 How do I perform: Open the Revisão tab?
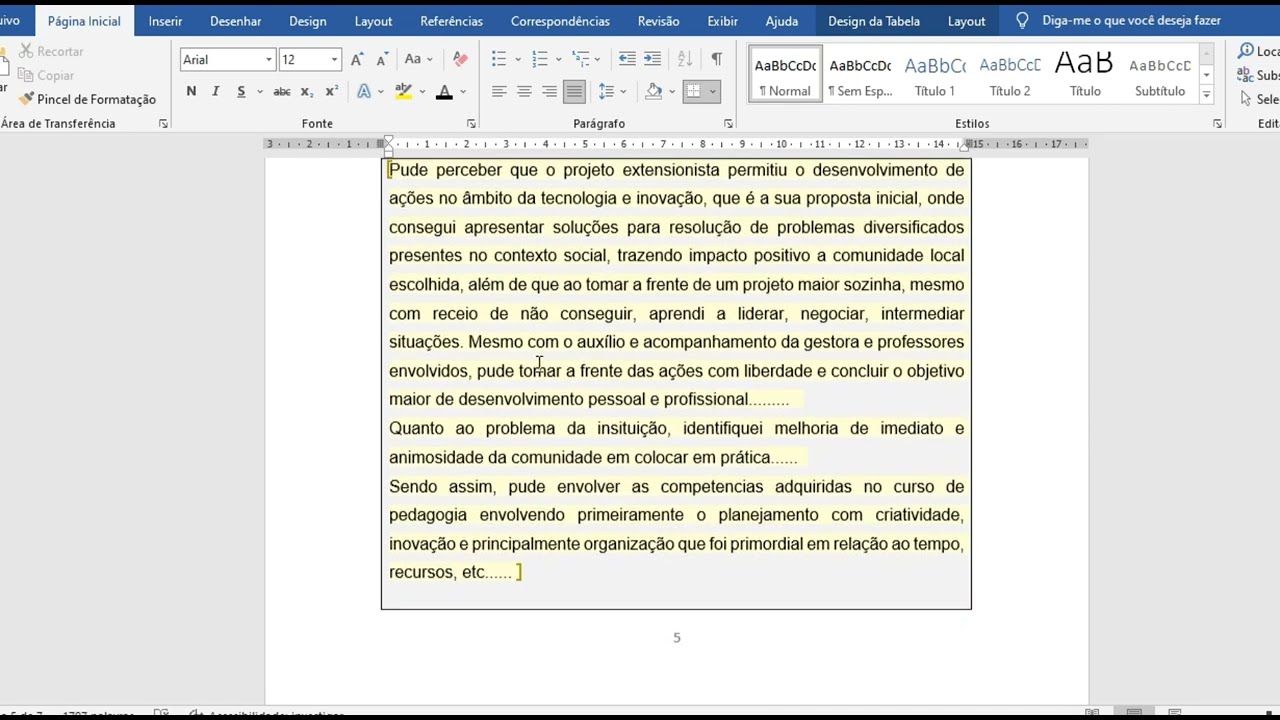(x=658, y=21)
